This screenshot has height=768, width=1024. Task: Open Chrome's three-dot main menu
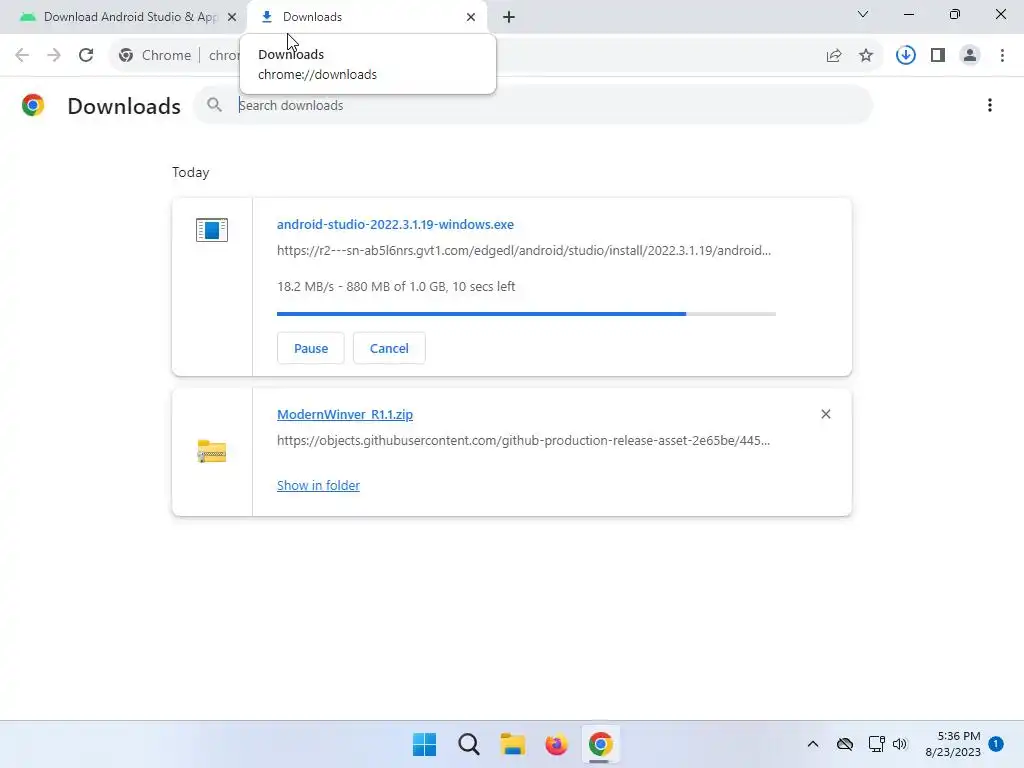pyautogui.click(x=1002, y=56)
